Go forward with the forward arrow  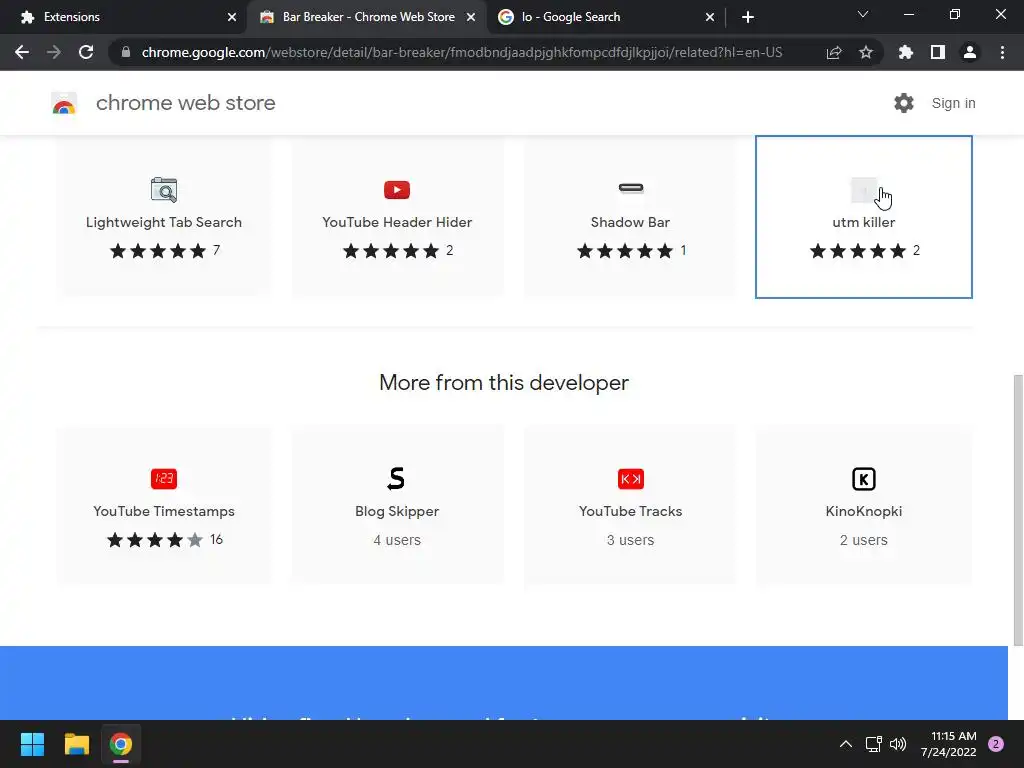[54, 52]
